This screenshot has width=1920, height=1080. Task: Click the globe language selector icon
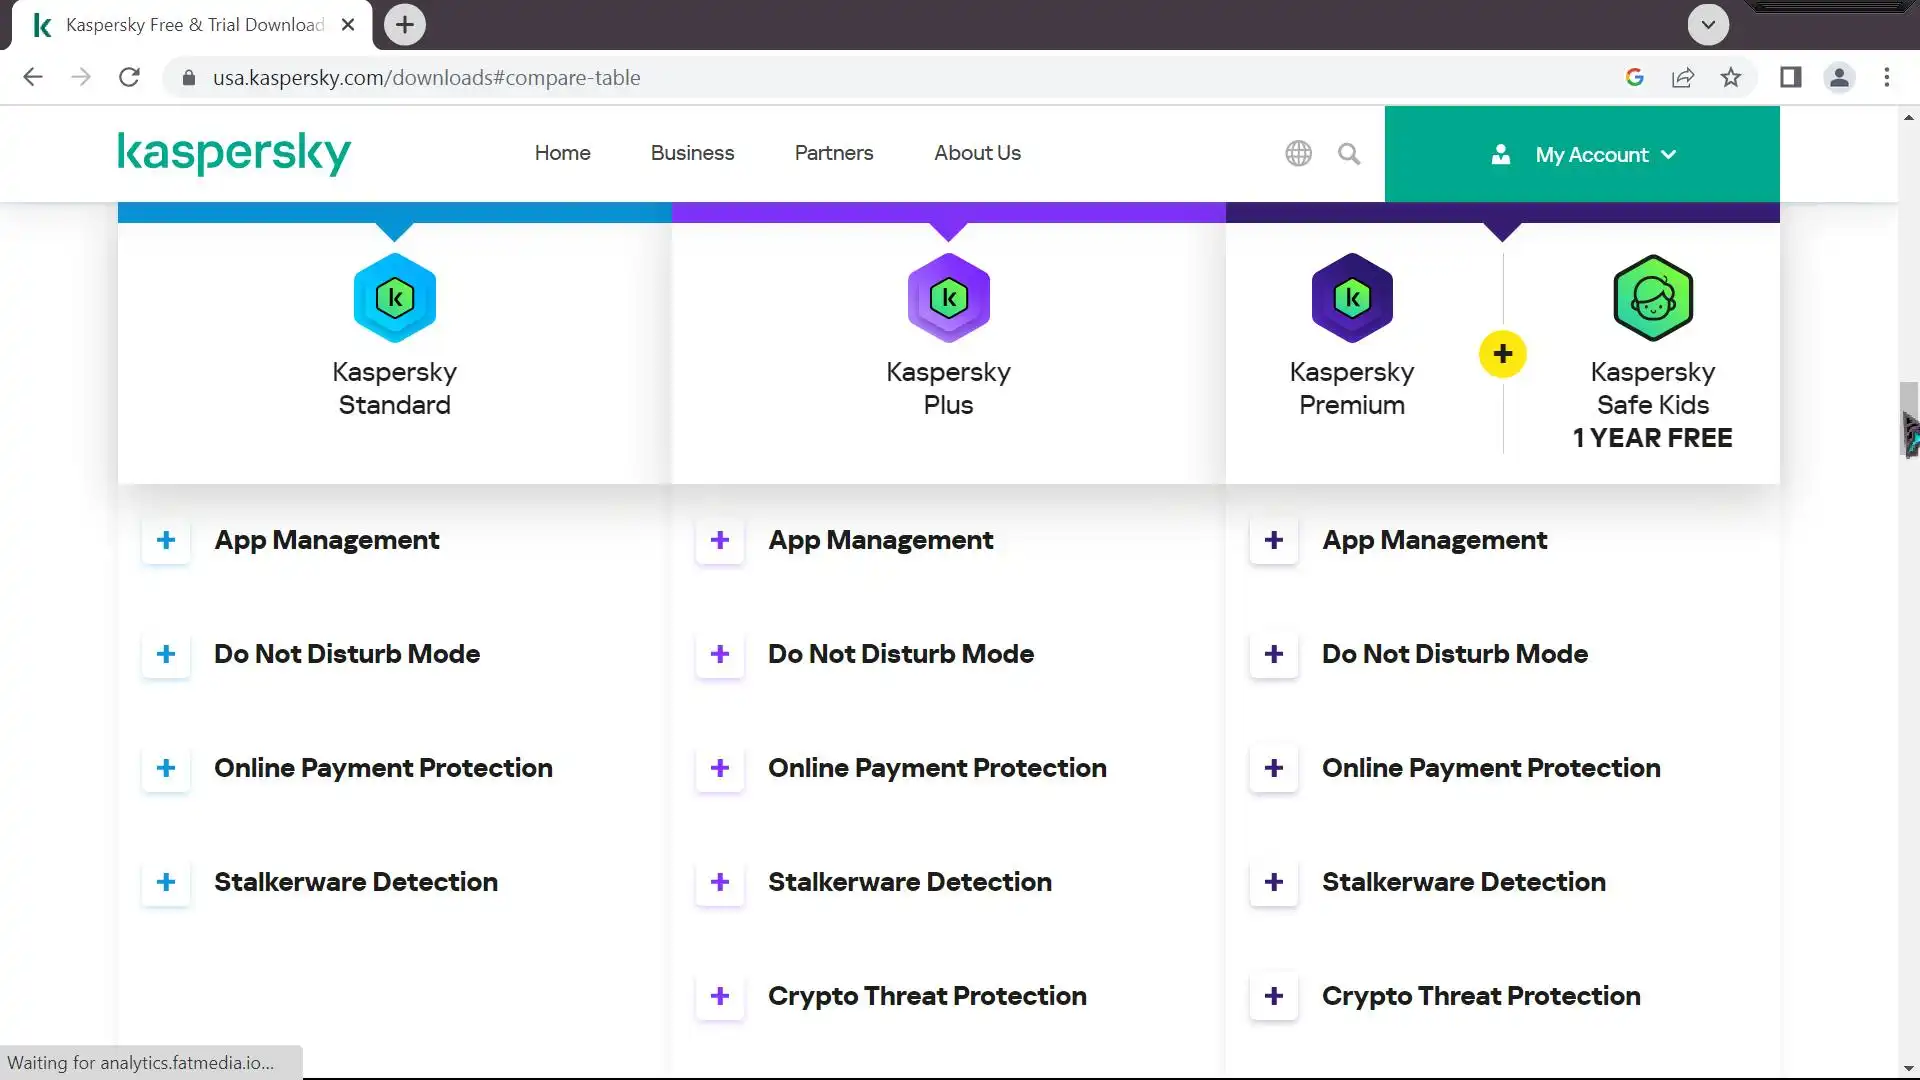(1298, 154)
